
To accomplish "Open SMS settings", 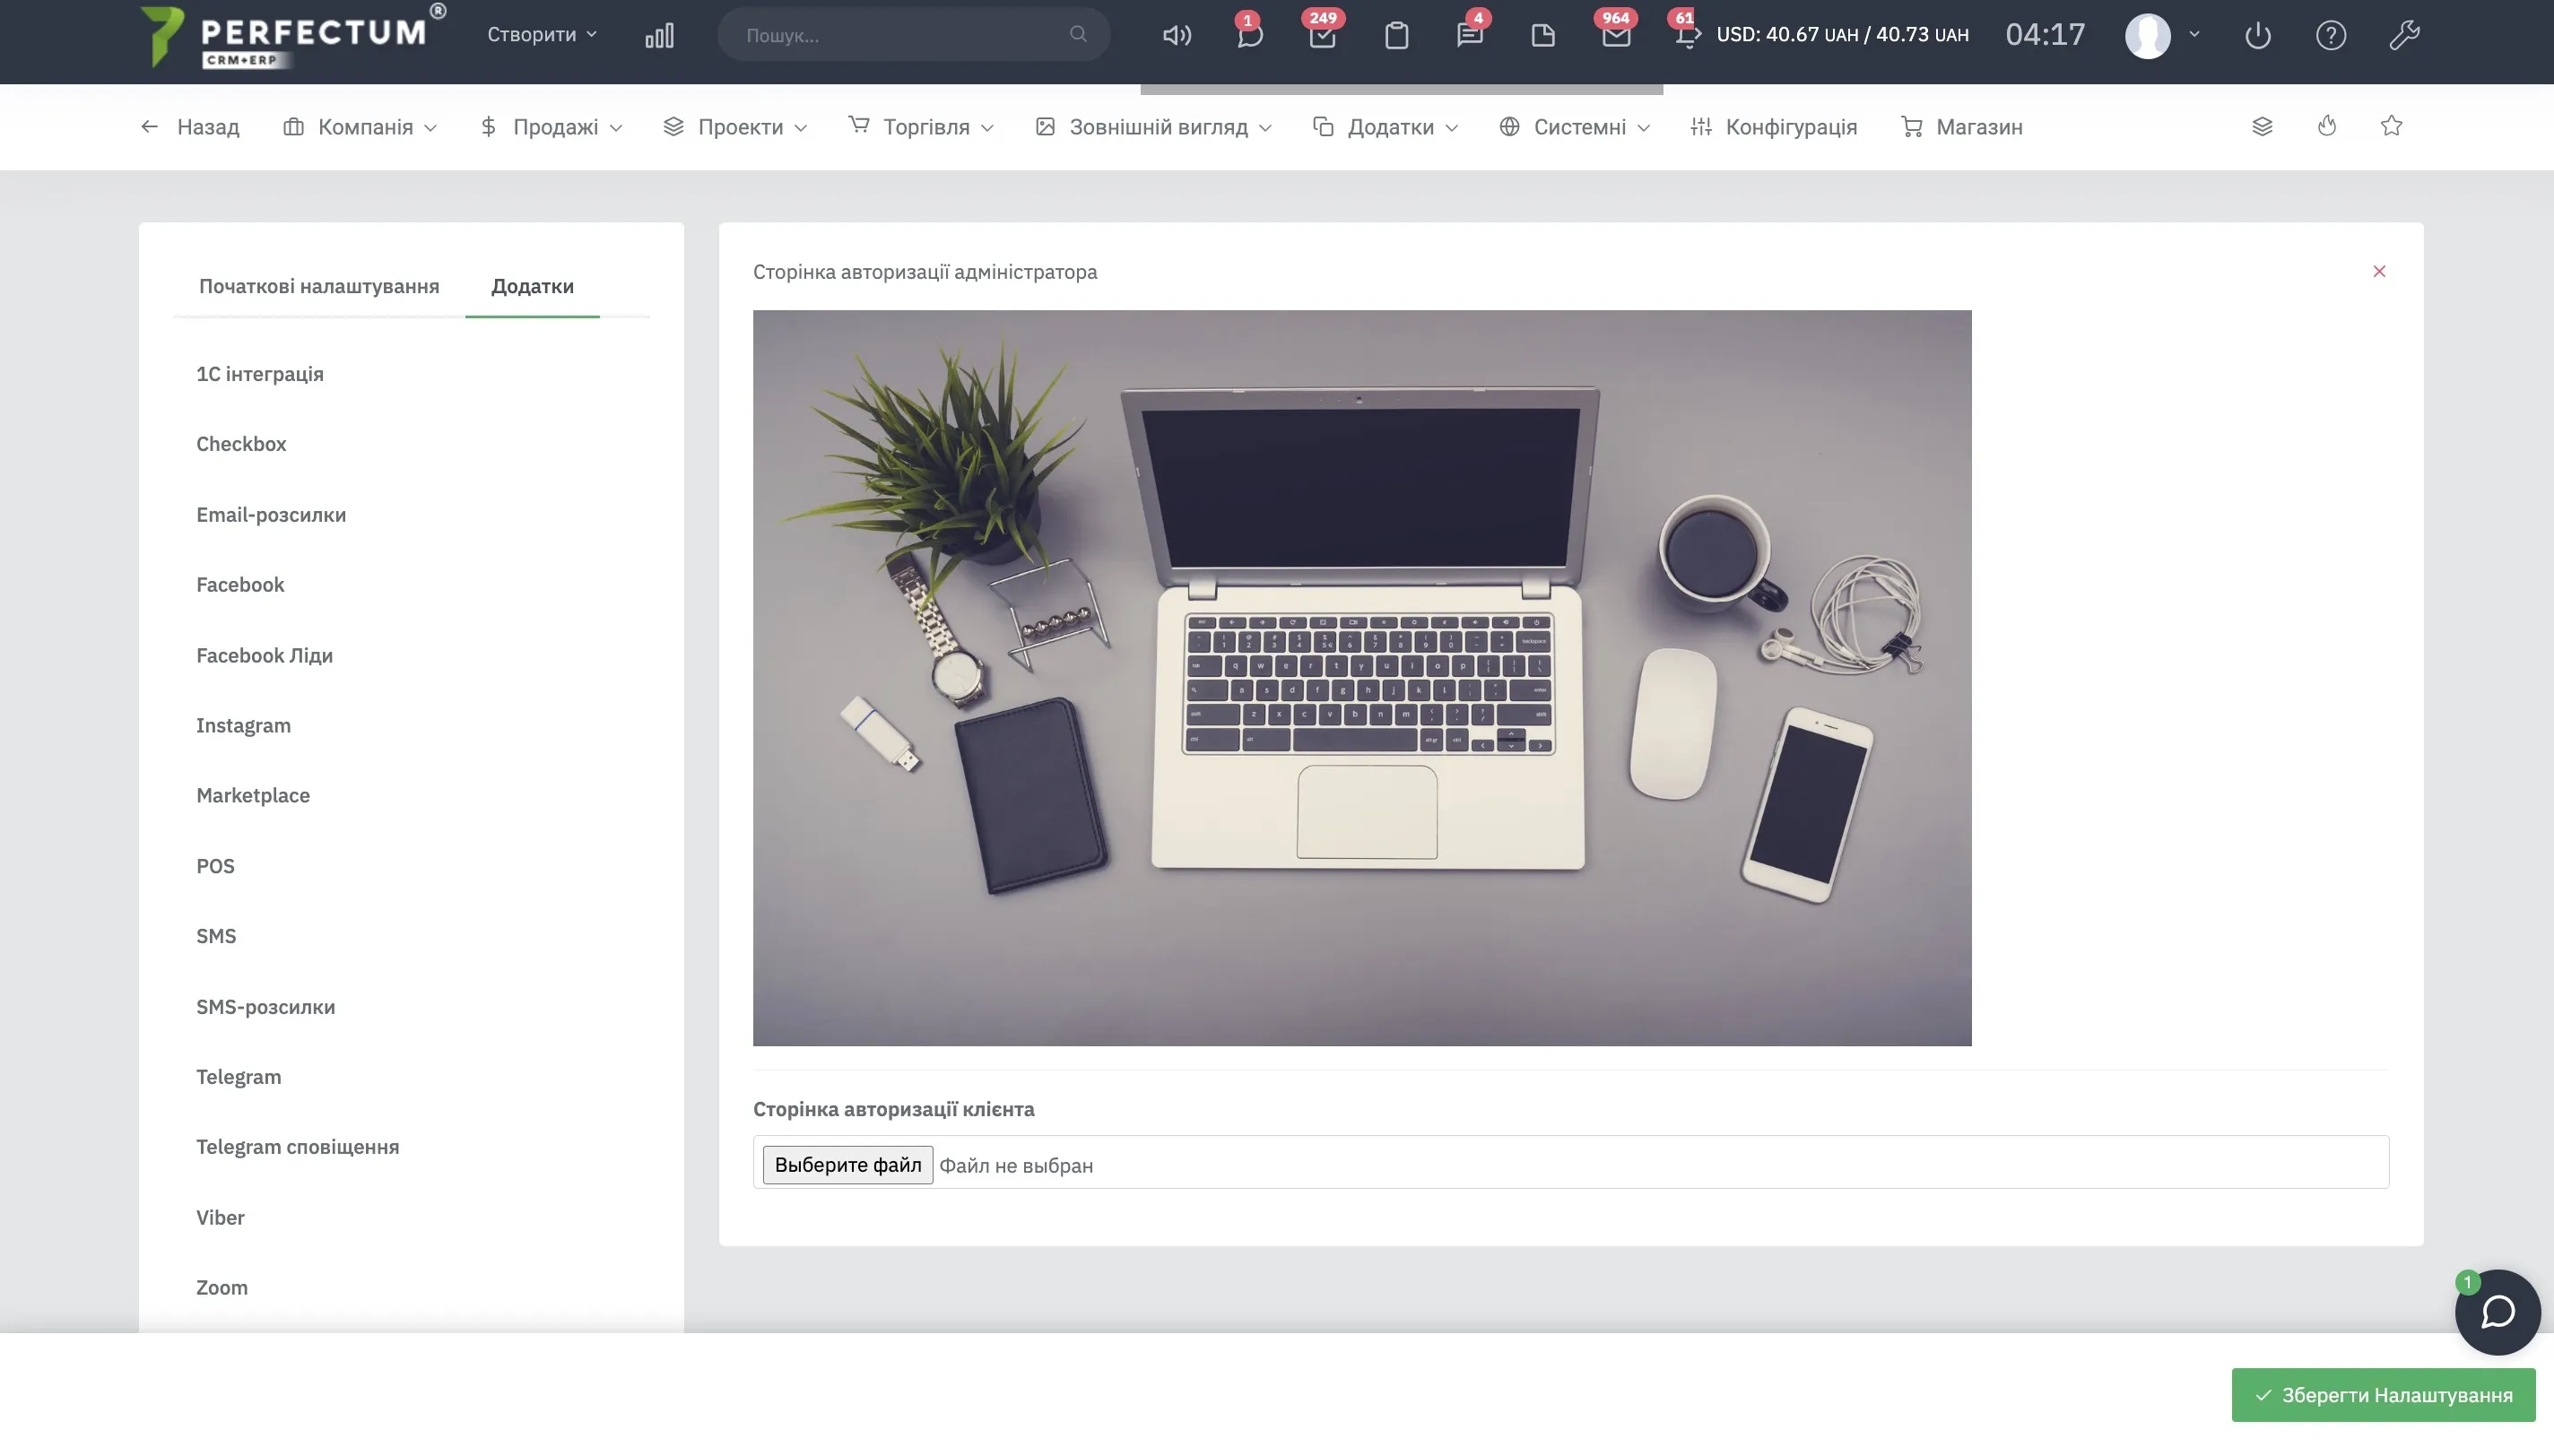I will point(216,936).
